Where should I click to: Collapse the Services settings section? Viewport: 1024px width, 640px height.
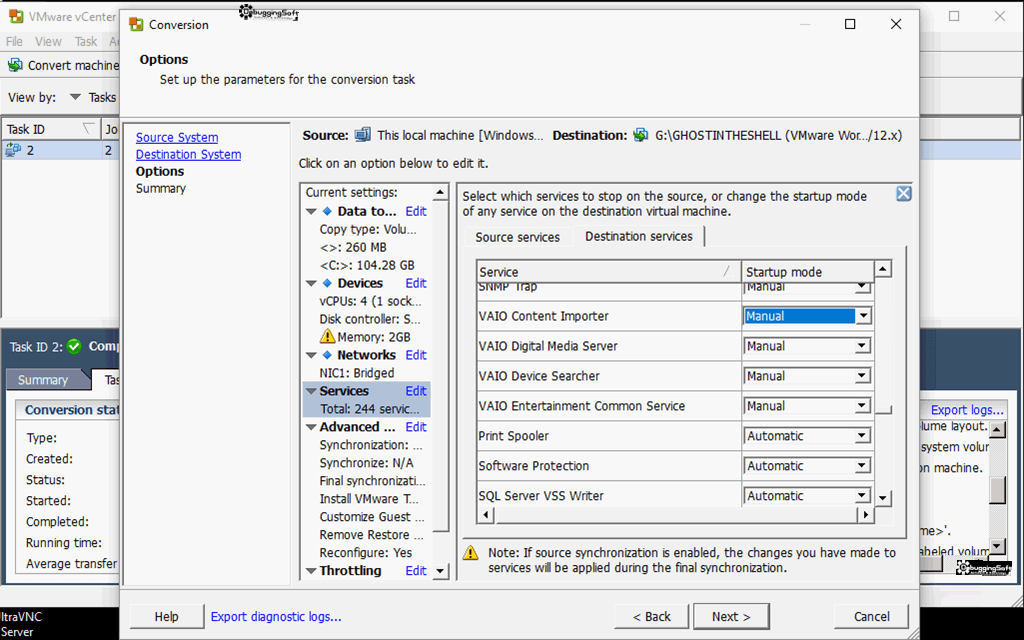click(311, 391)
